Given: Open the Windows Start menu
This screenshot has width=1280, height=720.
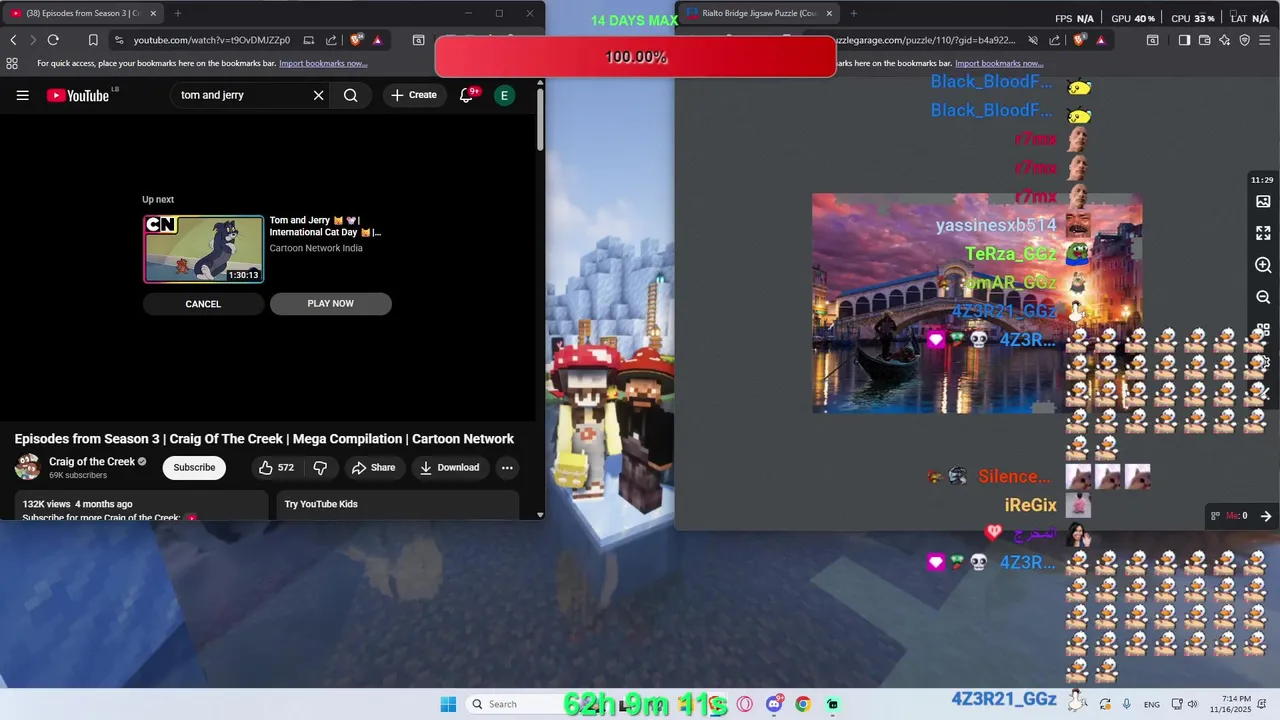Looking at the screenshot, I should 448,704.
